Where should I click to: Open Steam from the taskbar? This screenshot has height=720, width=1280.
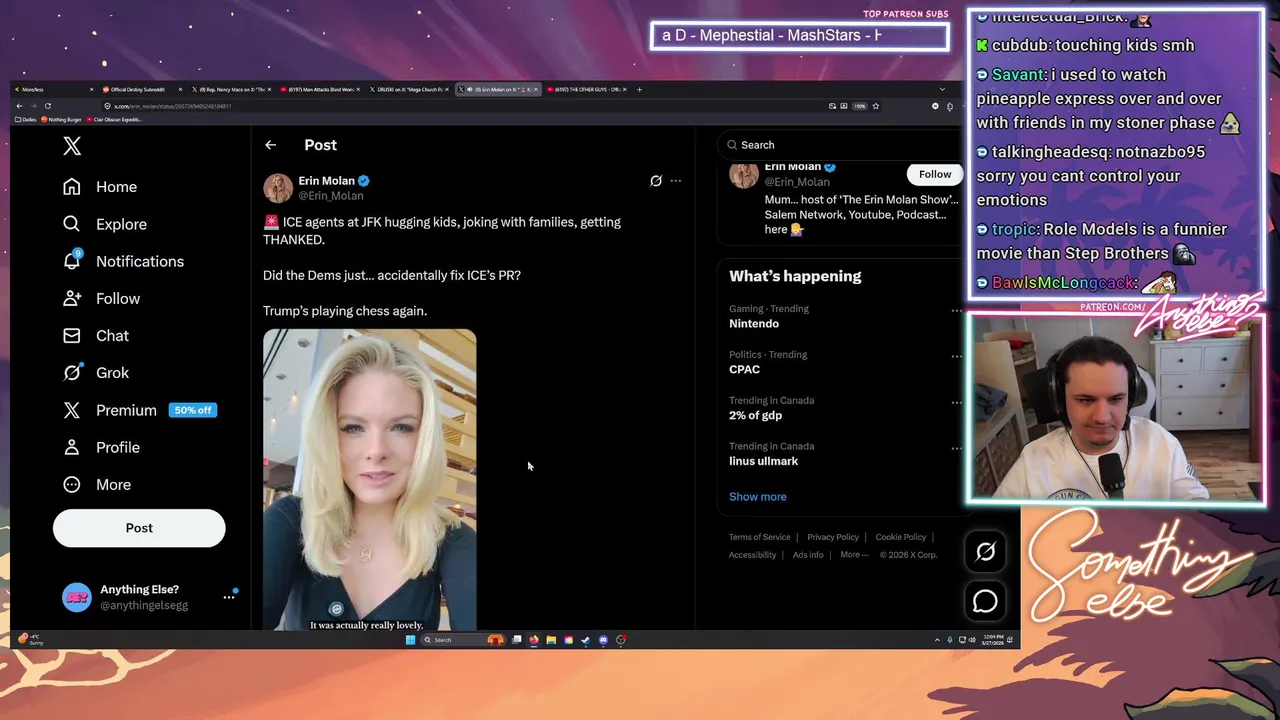pos(586,640)
